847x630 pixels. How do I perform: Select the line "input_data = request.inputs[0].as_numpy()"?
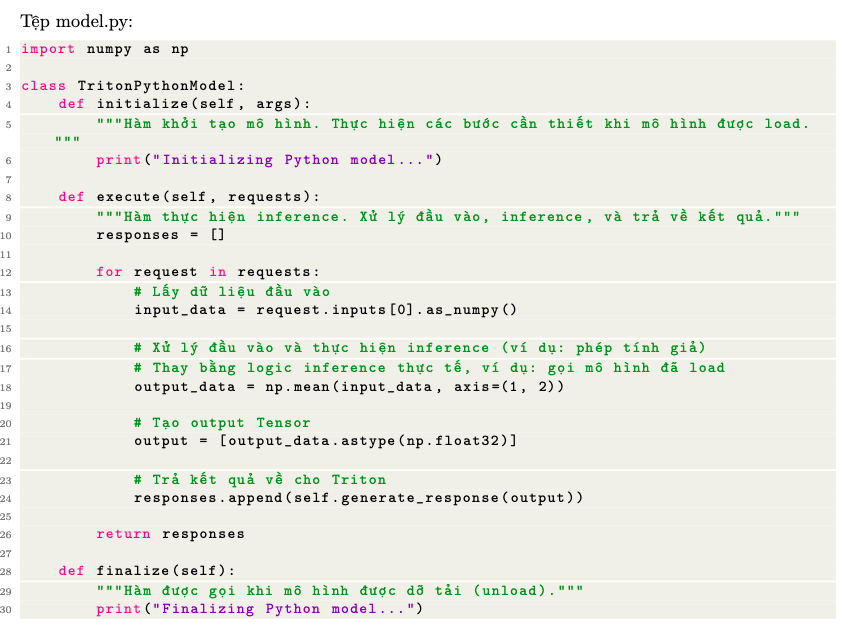(x=326, y=310)
